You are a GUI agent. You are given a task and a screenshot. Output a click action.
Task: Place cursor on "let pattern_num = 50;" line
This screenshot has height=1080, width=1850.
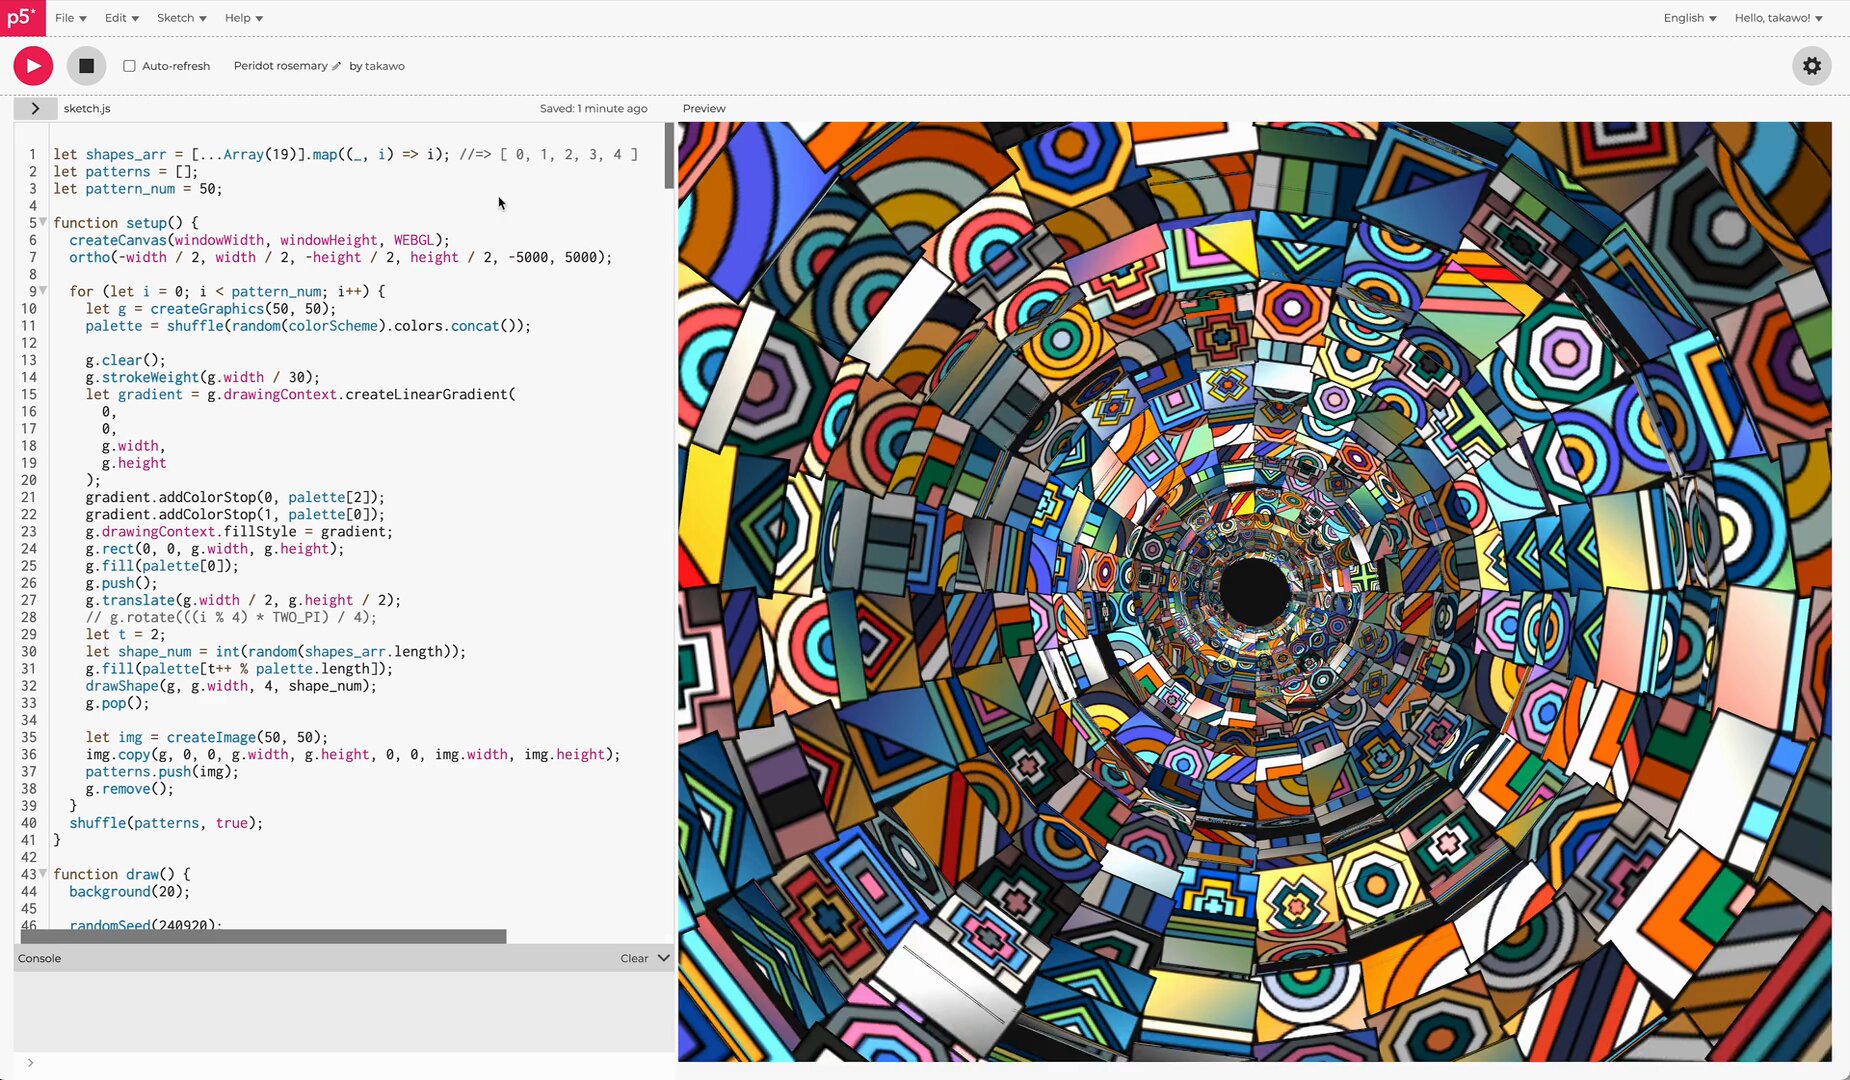[138, 188]
